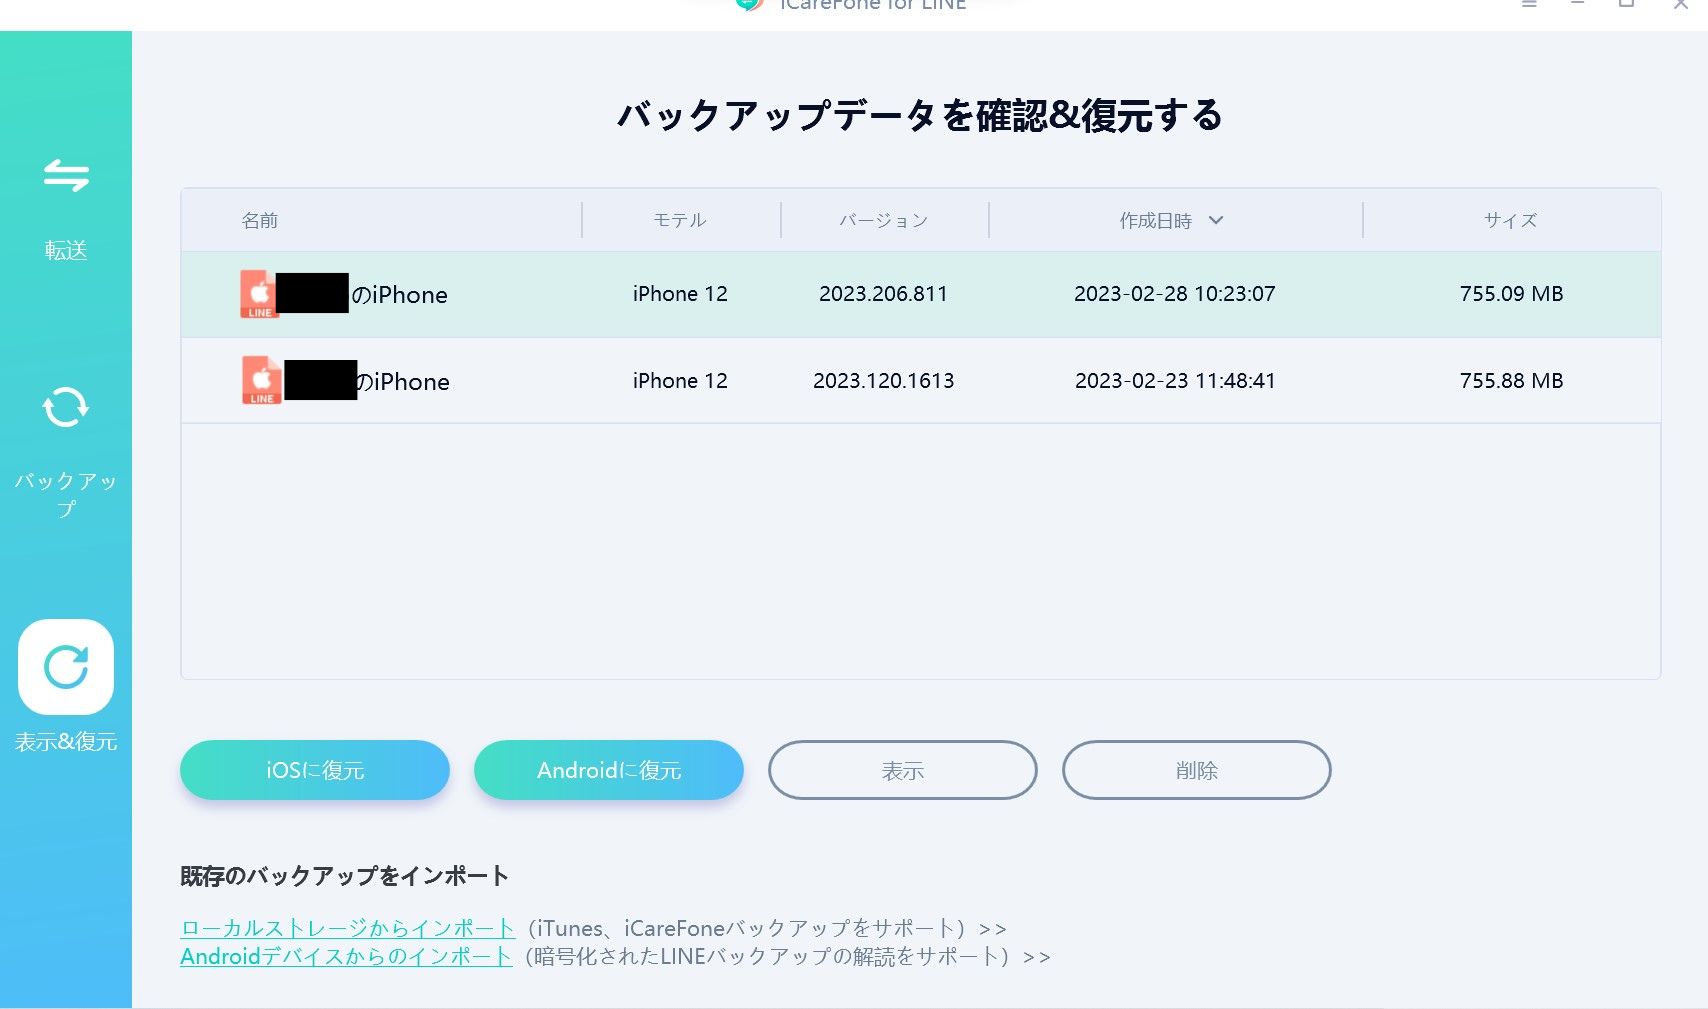Open Androidデバイスからのインポート link
This screenshot has width=1708, height=1009.
click(346, 956)
